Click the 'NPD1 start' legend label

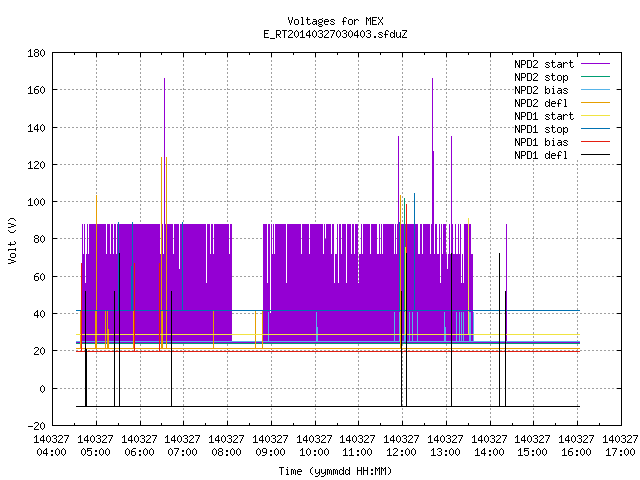coord(544,116)
